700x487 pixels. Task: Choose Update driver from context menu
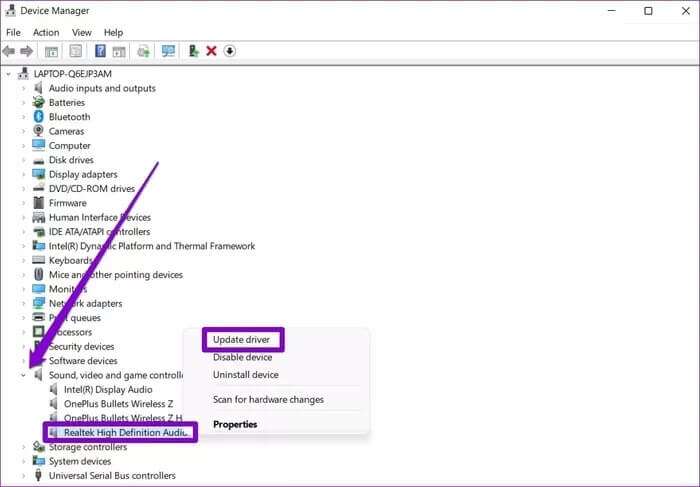click(241, 340)
